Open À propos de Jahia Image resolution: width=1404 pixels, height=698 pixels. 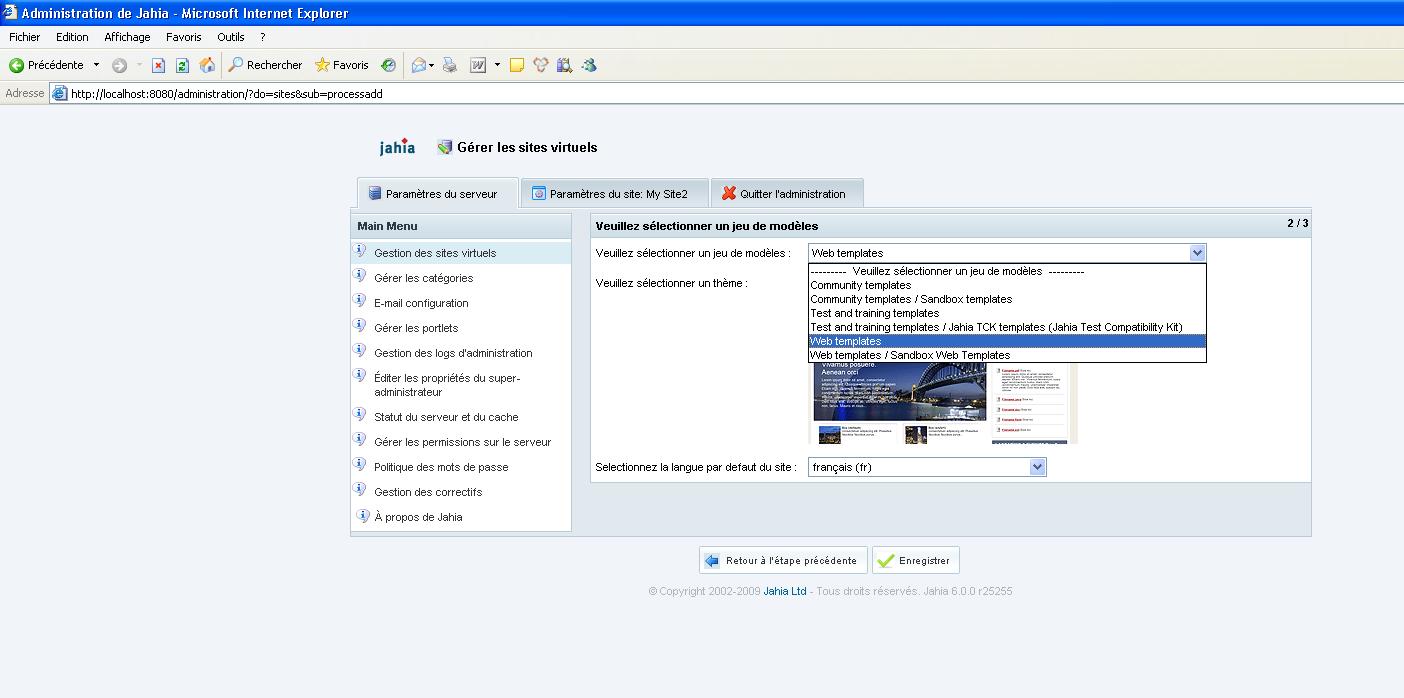pos(418,517)
